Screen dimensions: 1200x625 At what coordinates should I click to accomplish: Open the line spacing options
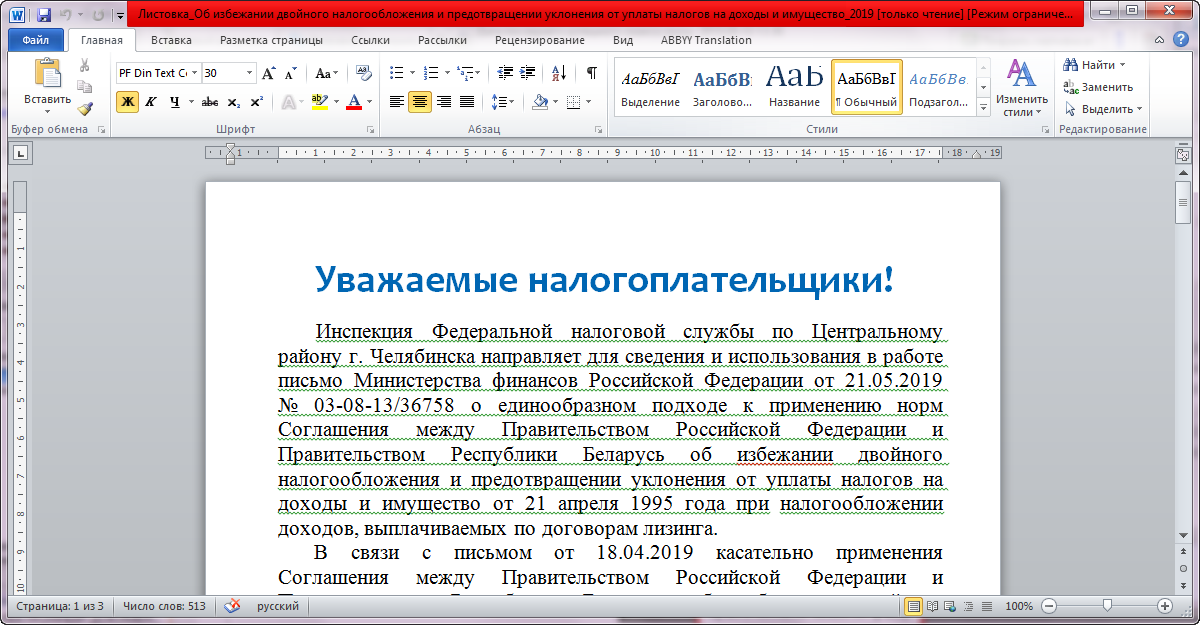pyautogui.click(x=503, y=102)
